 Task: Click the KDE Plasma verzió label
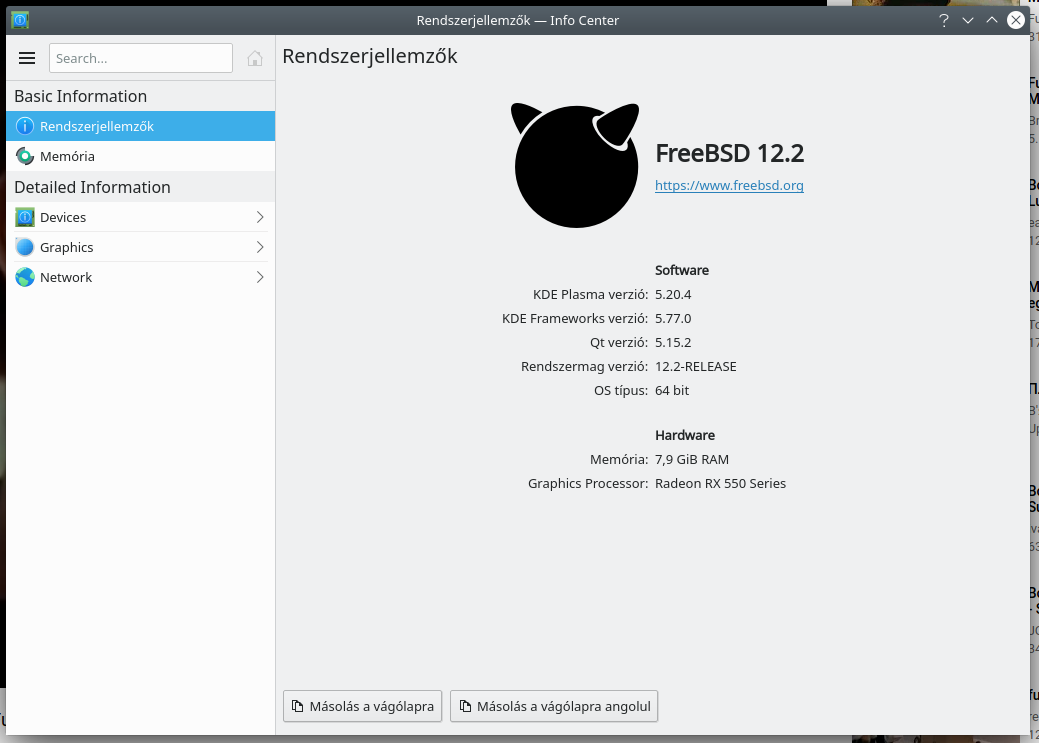tap(590, 294)
